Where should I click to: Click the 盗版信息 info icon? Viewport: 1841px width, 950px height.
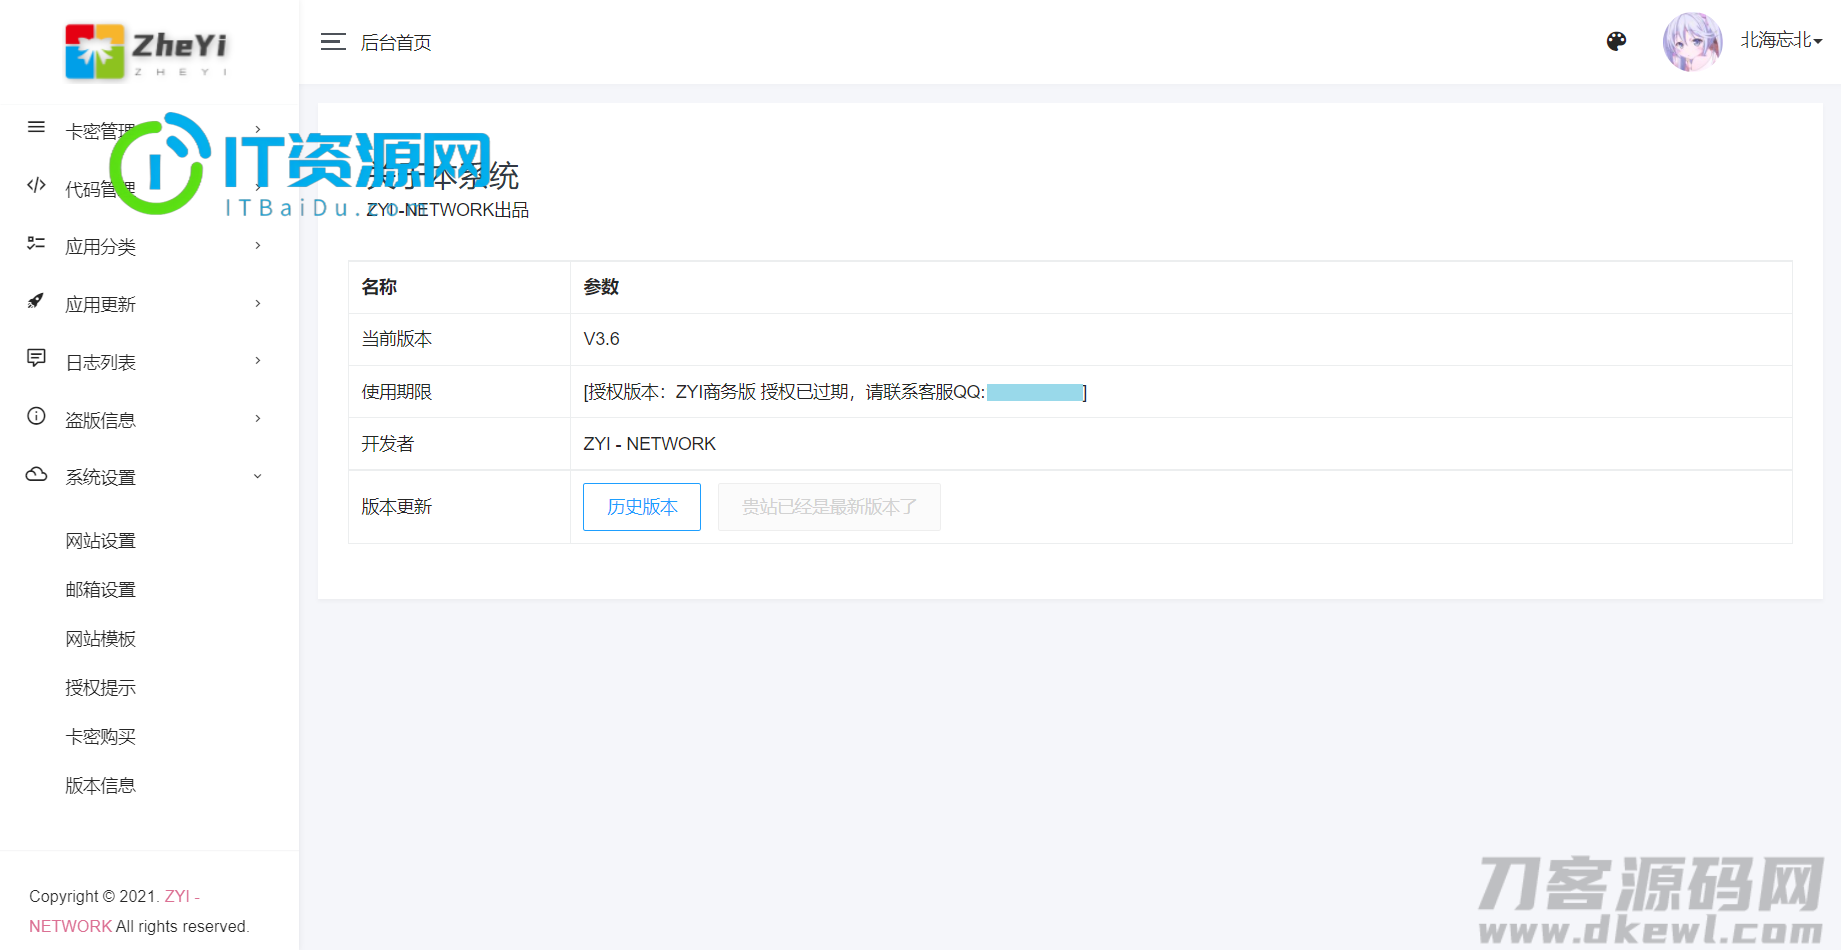click(x=36, y=416)
